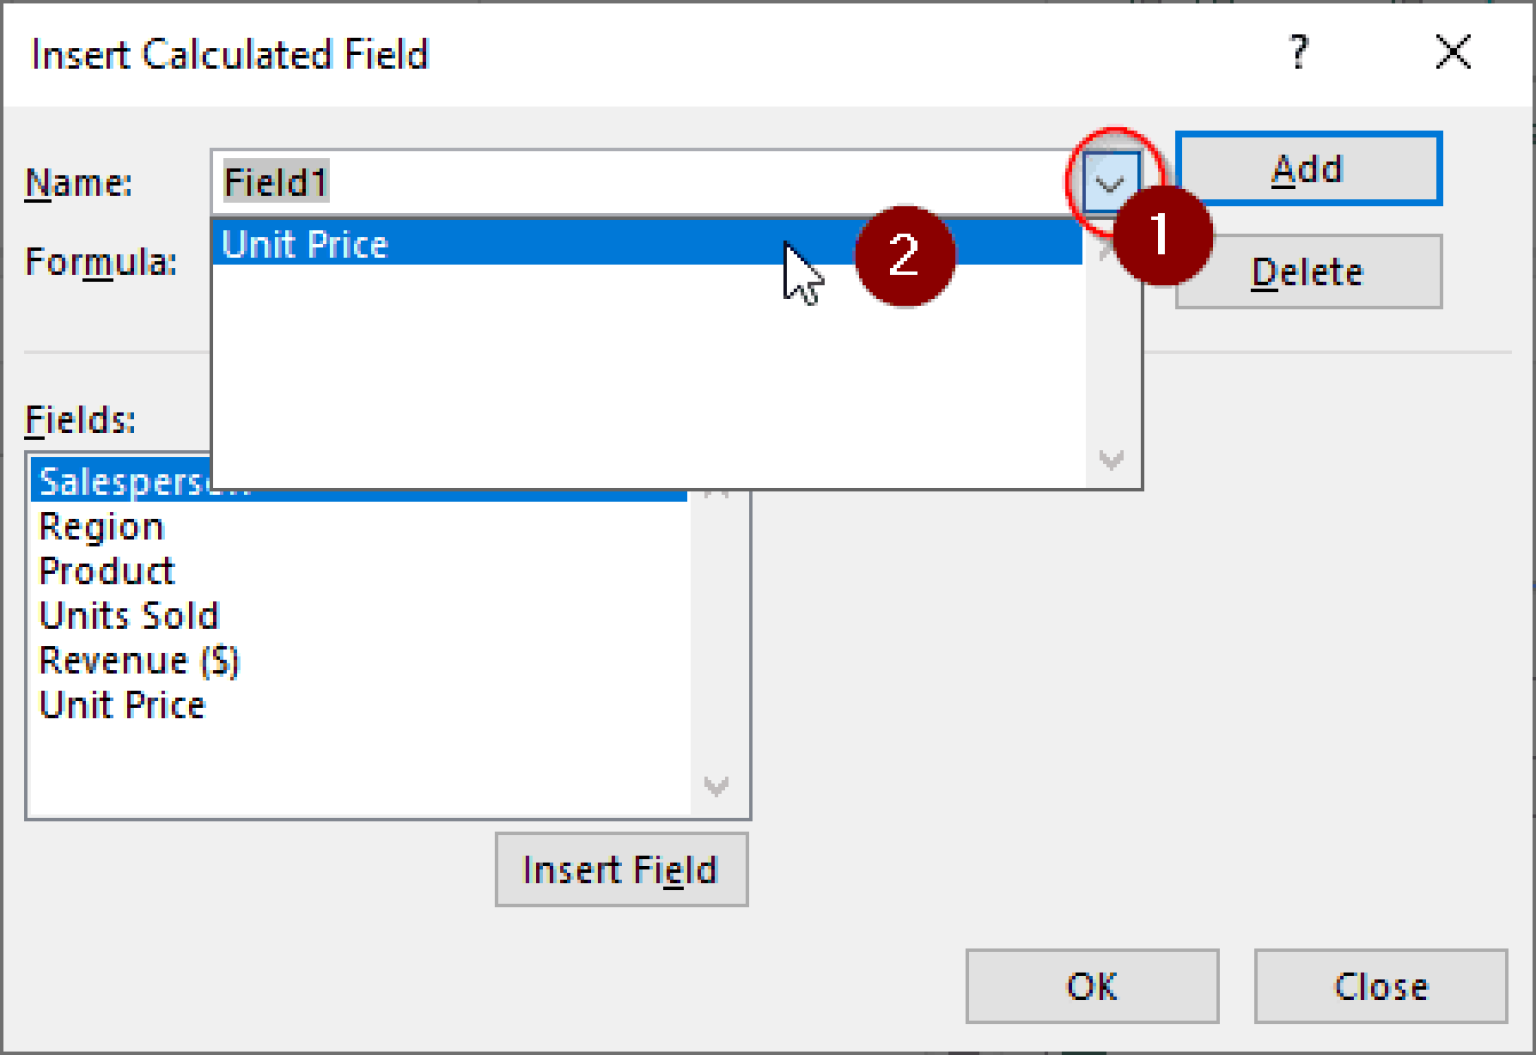Click the down chevron on the Name box
The image size is (1536, 1055).
pos(1110,182)
